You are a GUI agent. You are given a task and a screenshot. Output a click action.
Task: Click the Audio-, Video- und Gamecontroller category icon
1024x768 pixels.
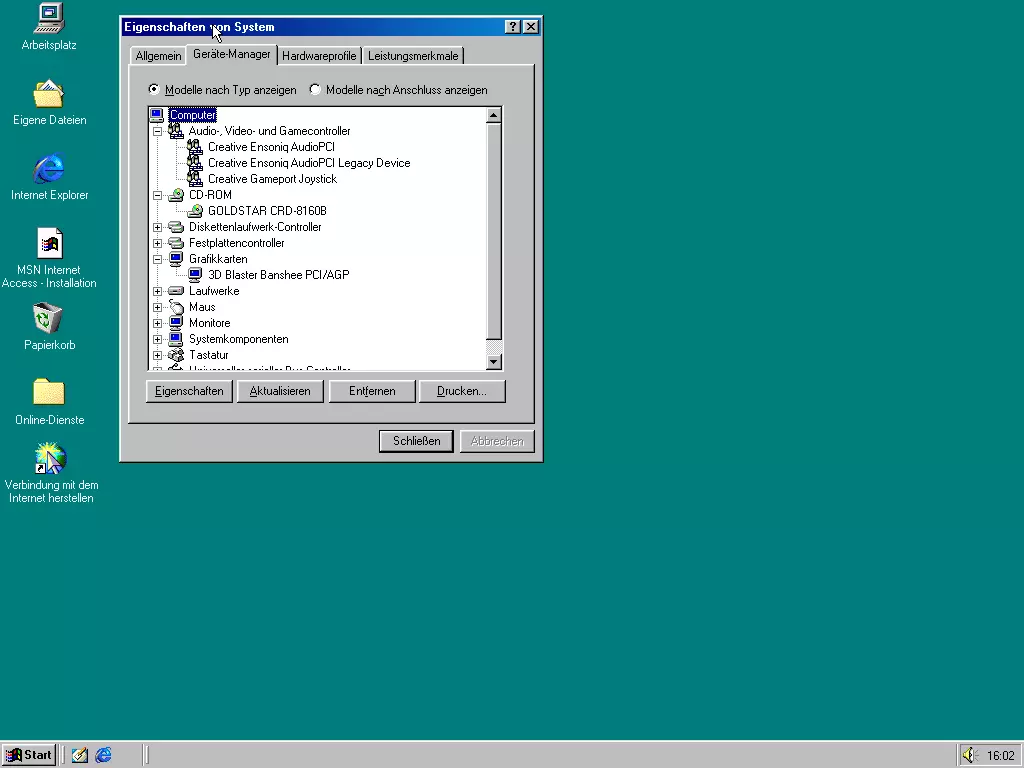176,131
